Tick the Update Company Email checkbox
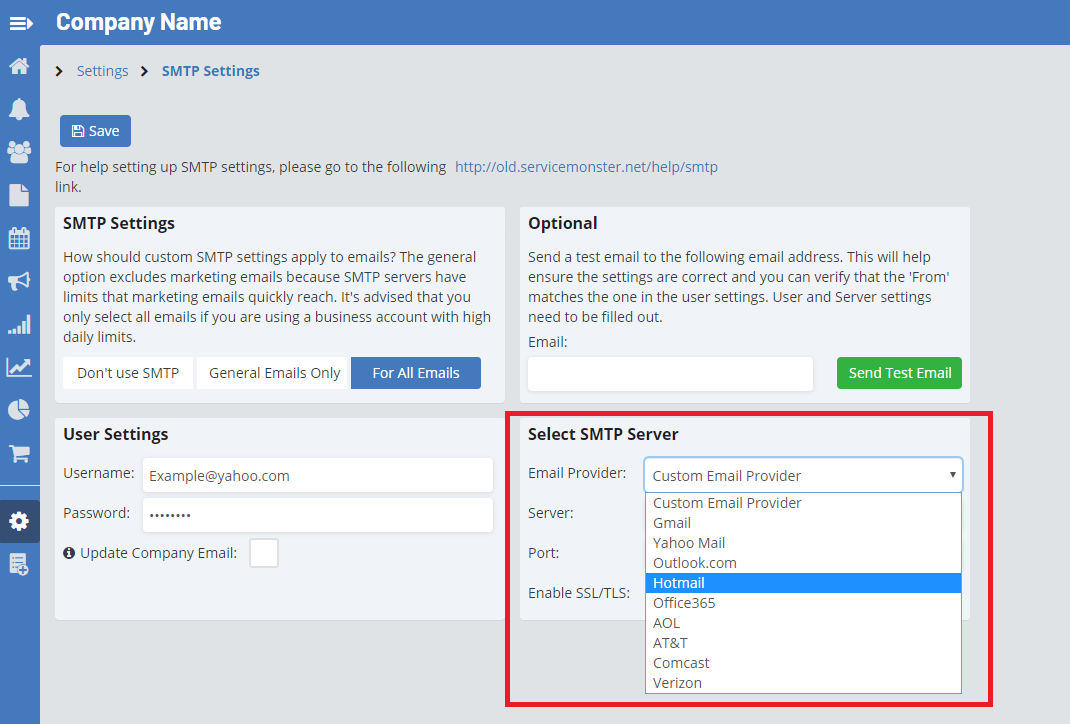Viewport: 1070px width, 724px height. tap(264, 553)
